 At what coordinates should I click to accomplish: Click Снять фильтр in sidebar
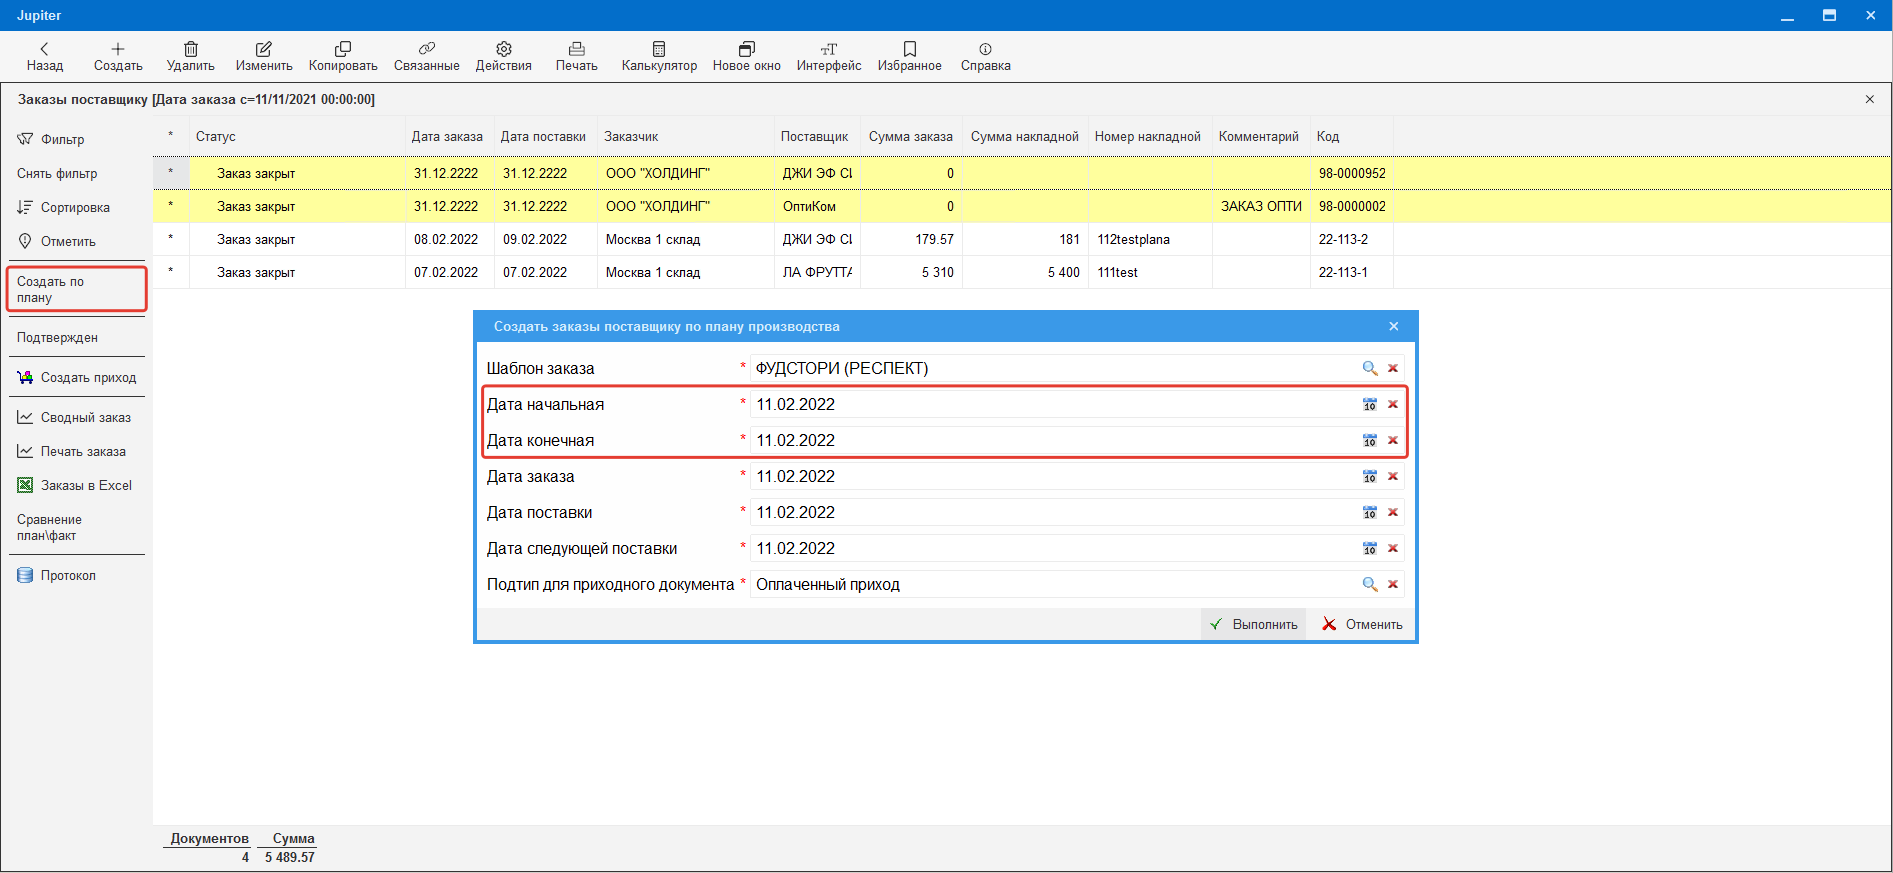[x=57, y=173]
